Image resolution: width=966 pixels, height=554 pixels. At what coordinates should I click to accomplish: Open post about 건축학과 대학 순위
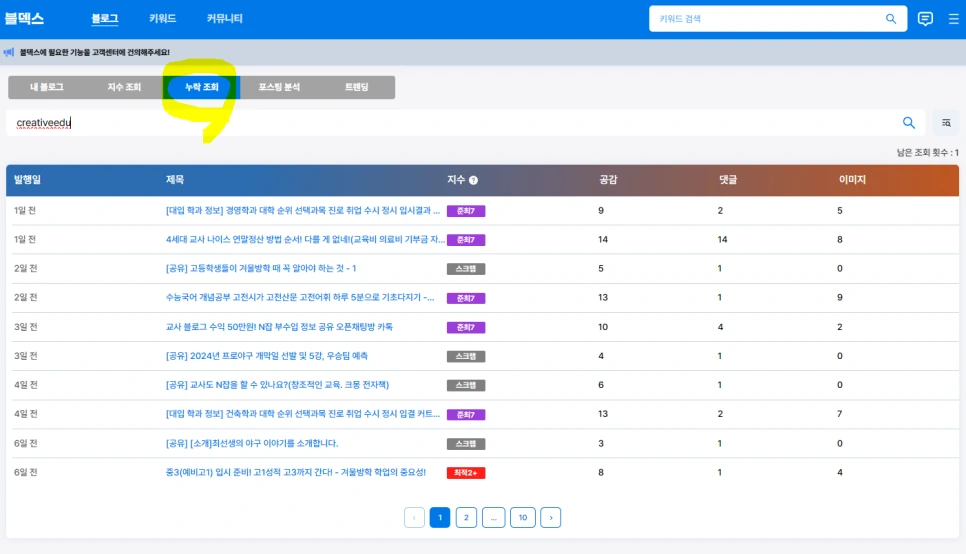302,413
